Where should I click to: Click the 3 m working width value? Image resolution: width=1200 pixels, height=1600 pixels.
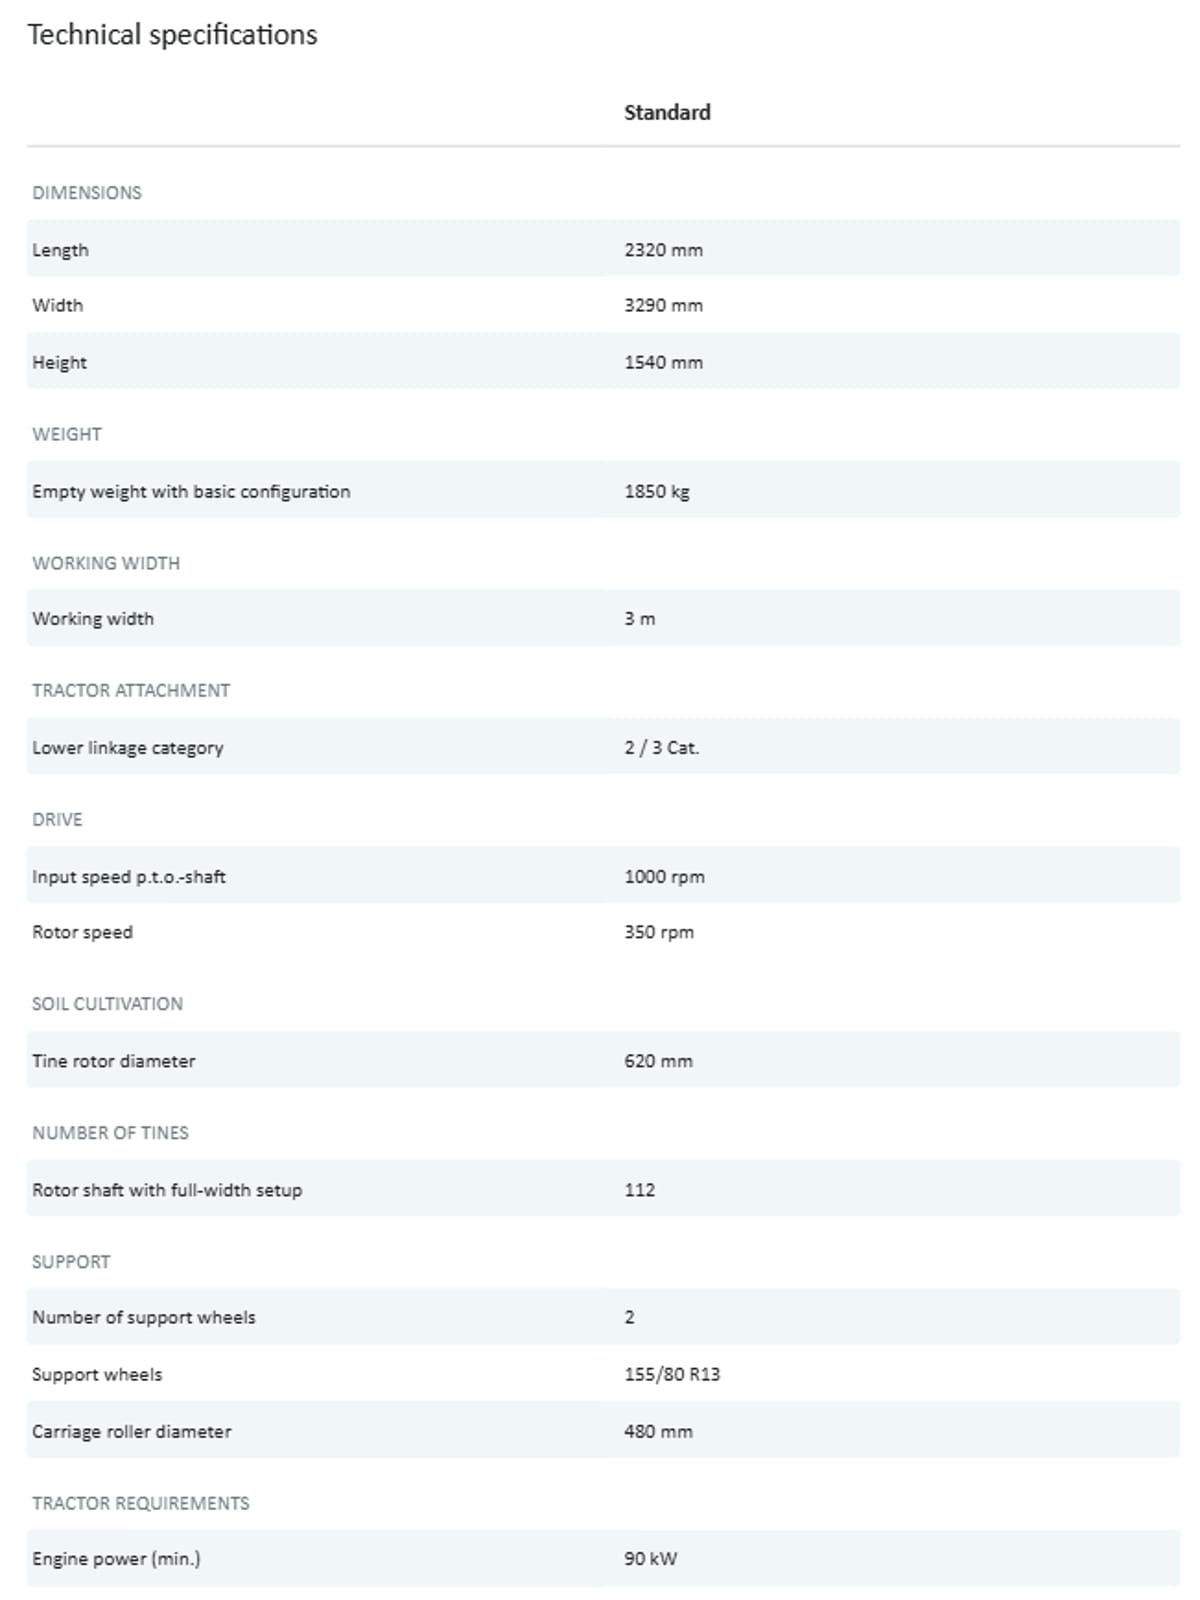point(640,618)
